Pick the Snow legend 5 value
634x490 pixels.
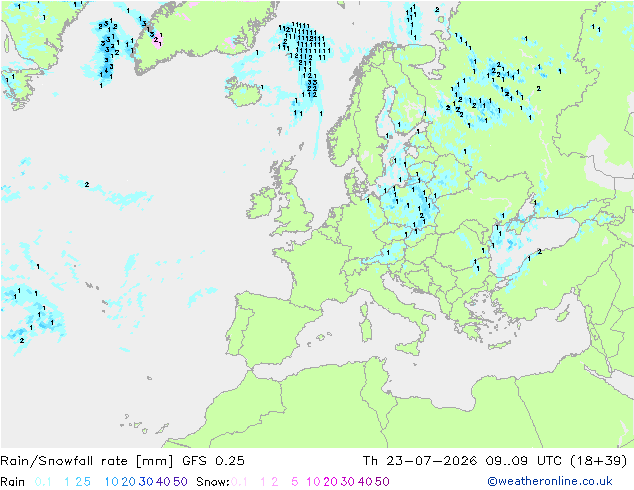coord(295,482)
